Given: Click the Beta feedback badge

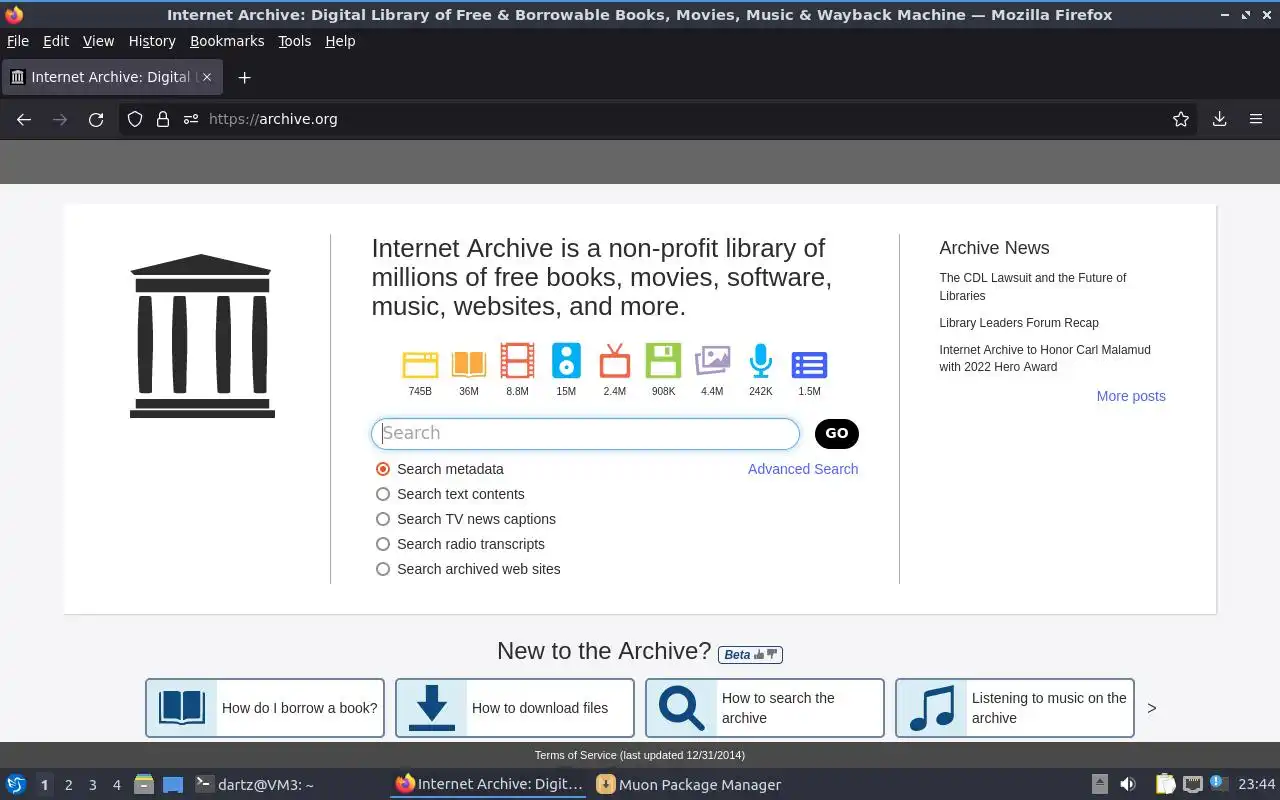Looking at the screenshot, I should [x=750, y=655].
